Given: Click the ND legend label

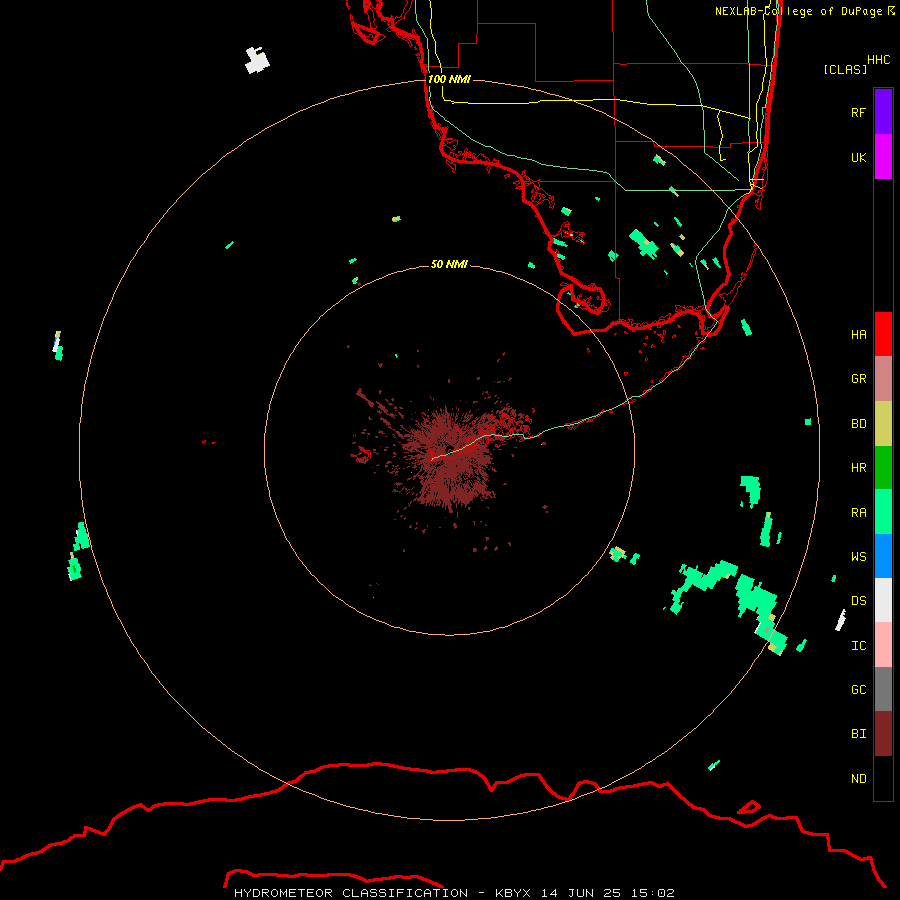Looking at the screenshot, I should pos(858,778).
